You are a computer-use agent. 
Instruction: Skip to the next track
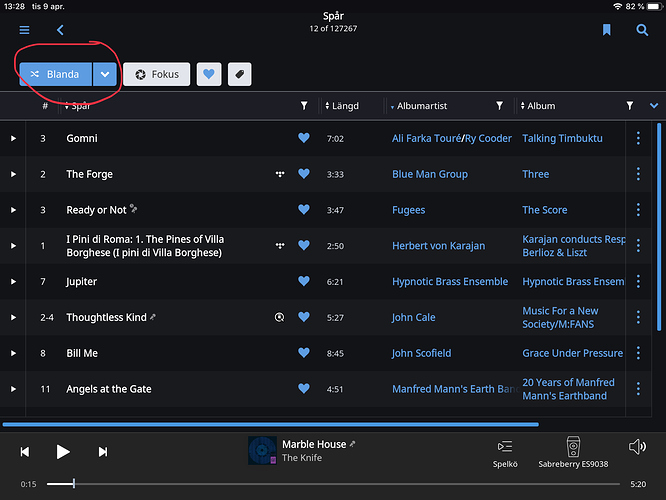(103, 452)
